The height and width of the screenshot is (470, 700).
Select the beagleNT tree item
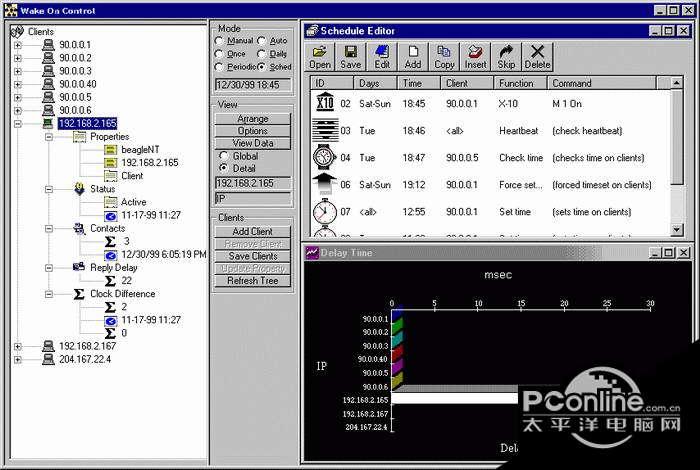point(140,150)
